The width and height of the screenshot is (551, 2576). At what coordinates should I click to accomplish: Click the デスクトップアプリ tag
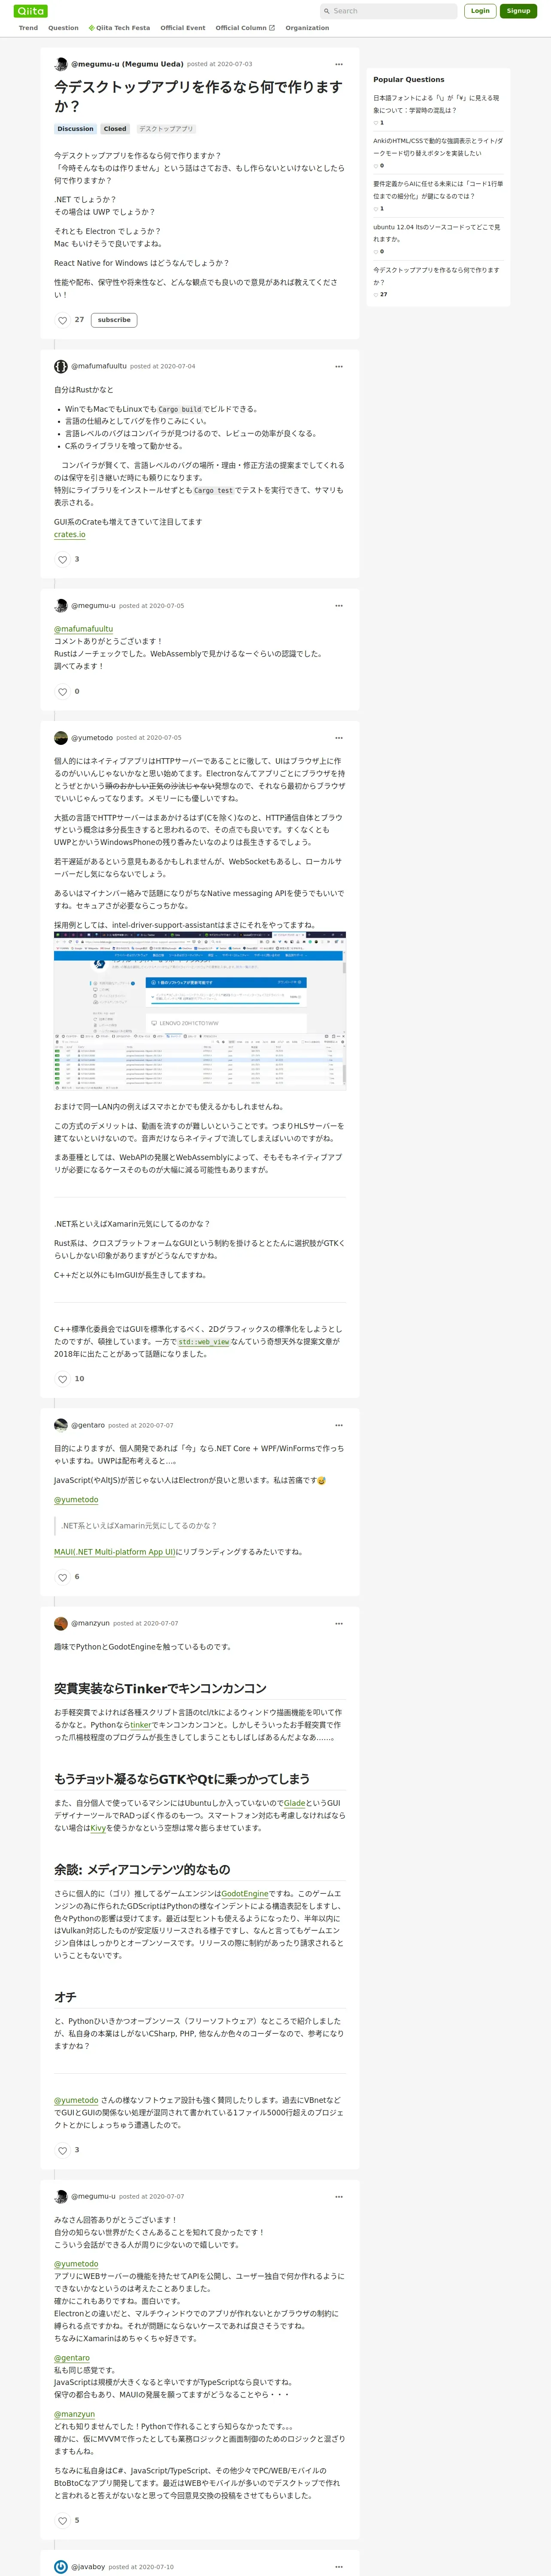click(166, 129)
